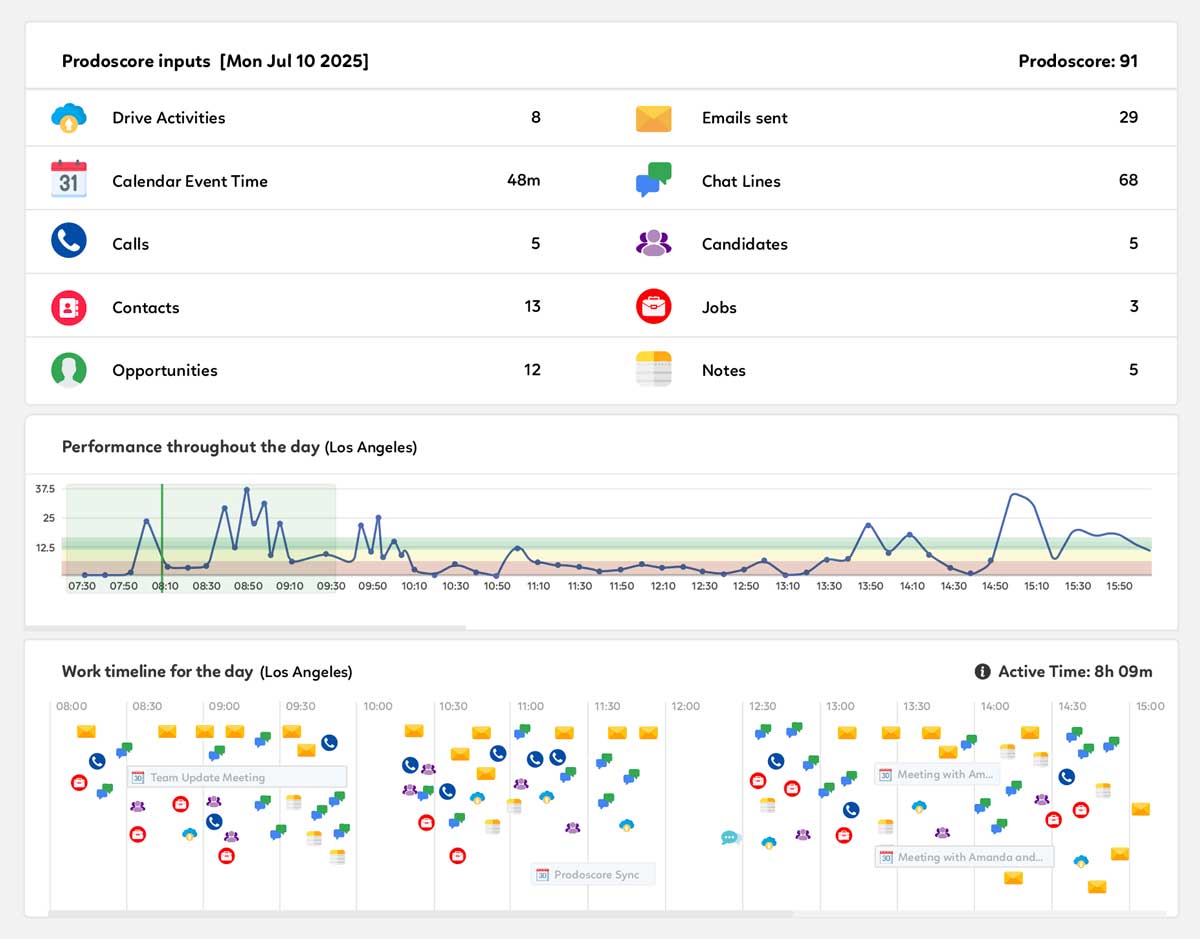Click the tallest chart peak near 14:50

1016,493
